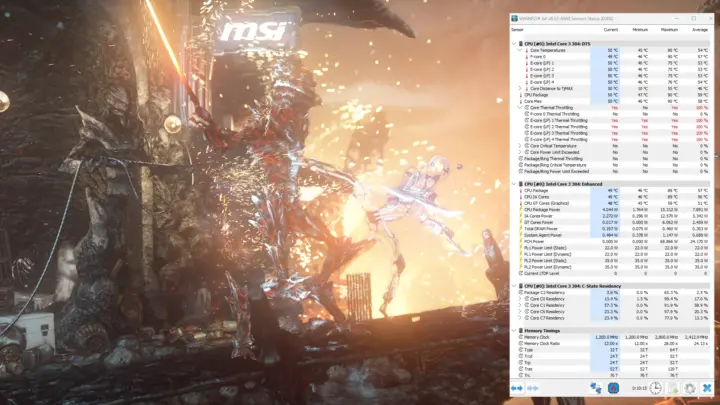Viewport: 720px width, 405px height.
Task: Click the lightning icon beside System Agent Power
Action: pyautogui.click(x=521, y=235)
